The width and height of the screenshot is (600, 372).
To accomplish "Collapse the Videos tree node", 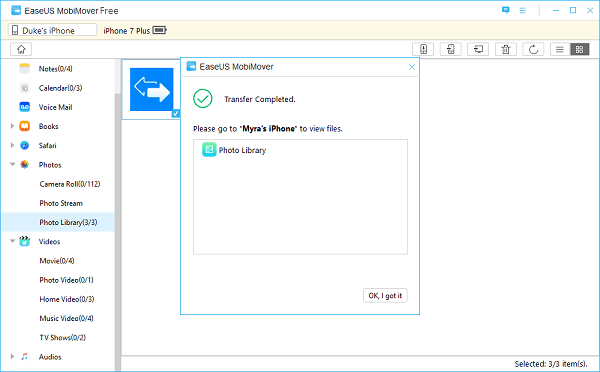I will [12, 241].
